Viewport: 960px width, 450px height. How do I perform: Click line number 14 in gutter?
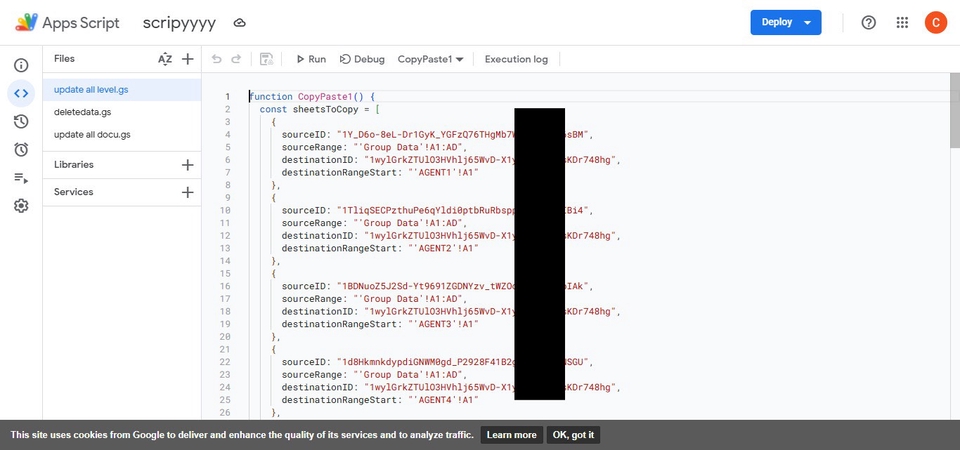(x=226, y=261)
